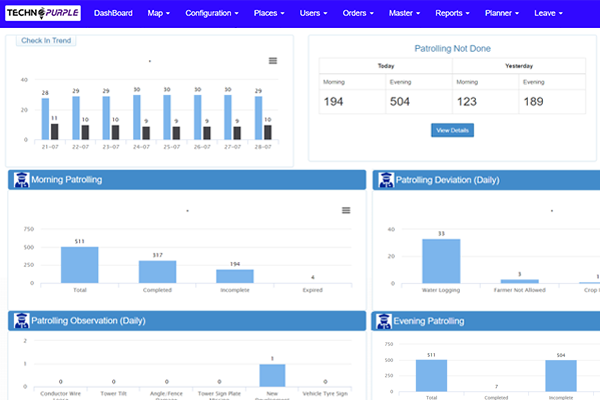Click the 26-07 axis label in Check In Trend

point(202,147)
